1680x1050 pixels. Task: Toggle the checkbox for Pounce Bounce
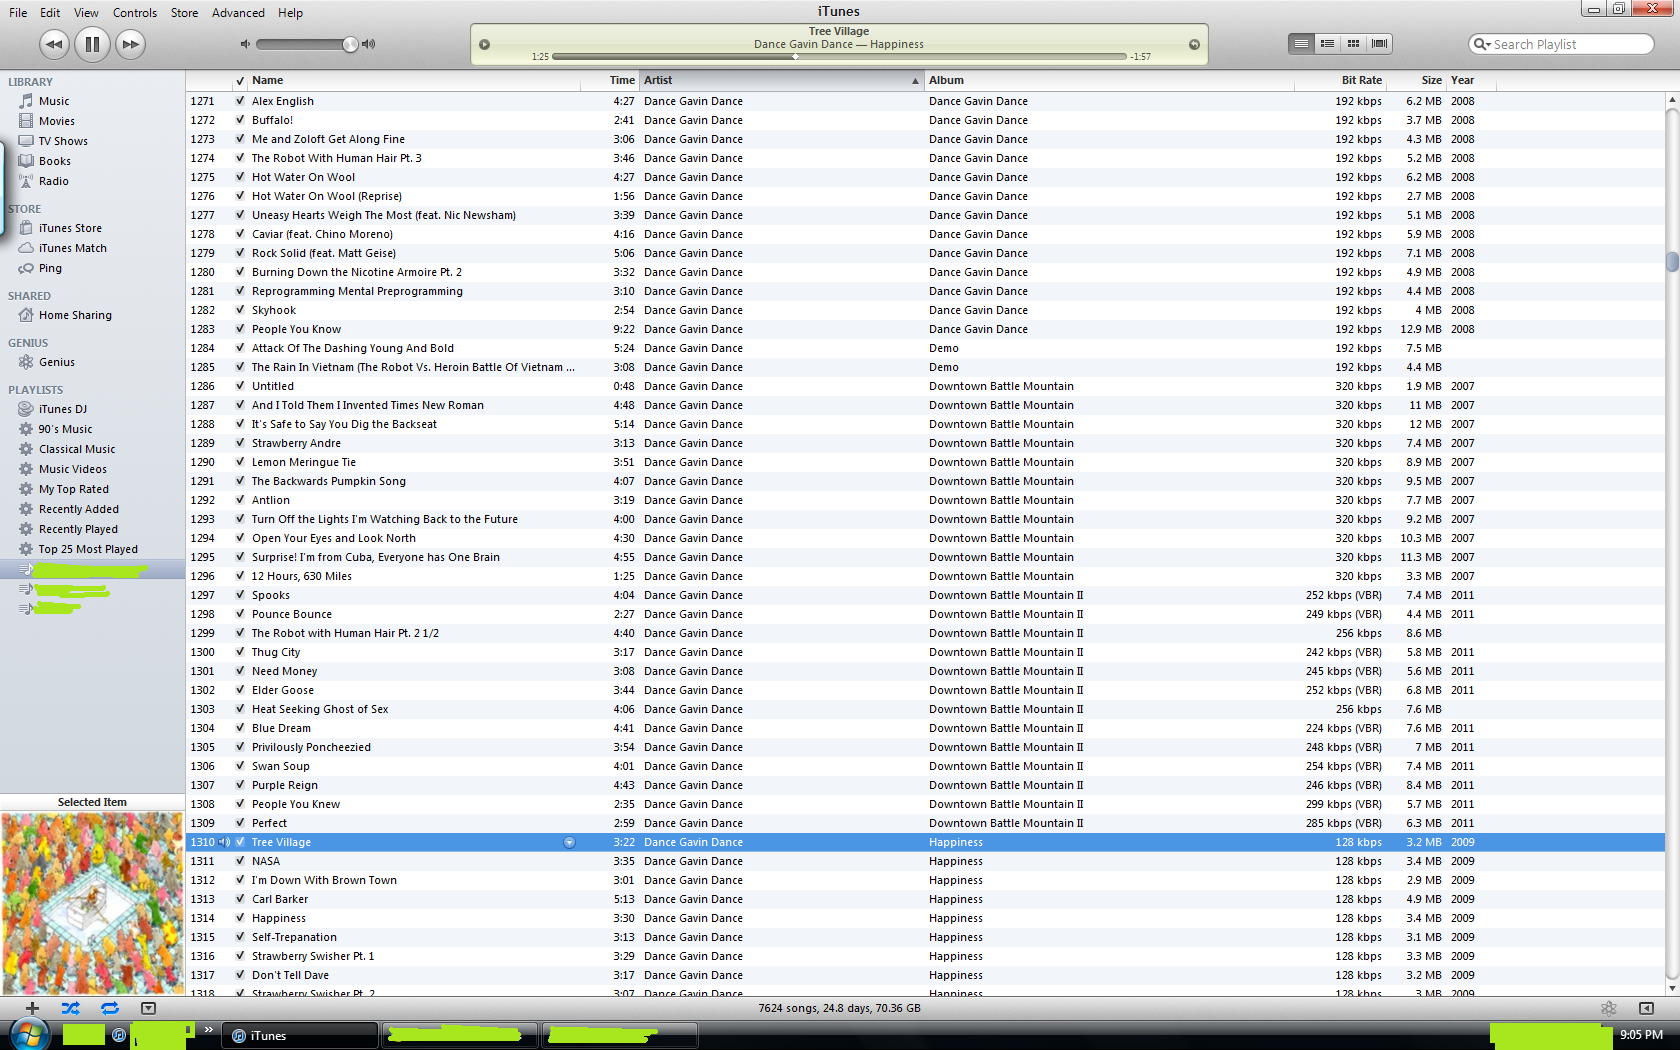point(240,614)
